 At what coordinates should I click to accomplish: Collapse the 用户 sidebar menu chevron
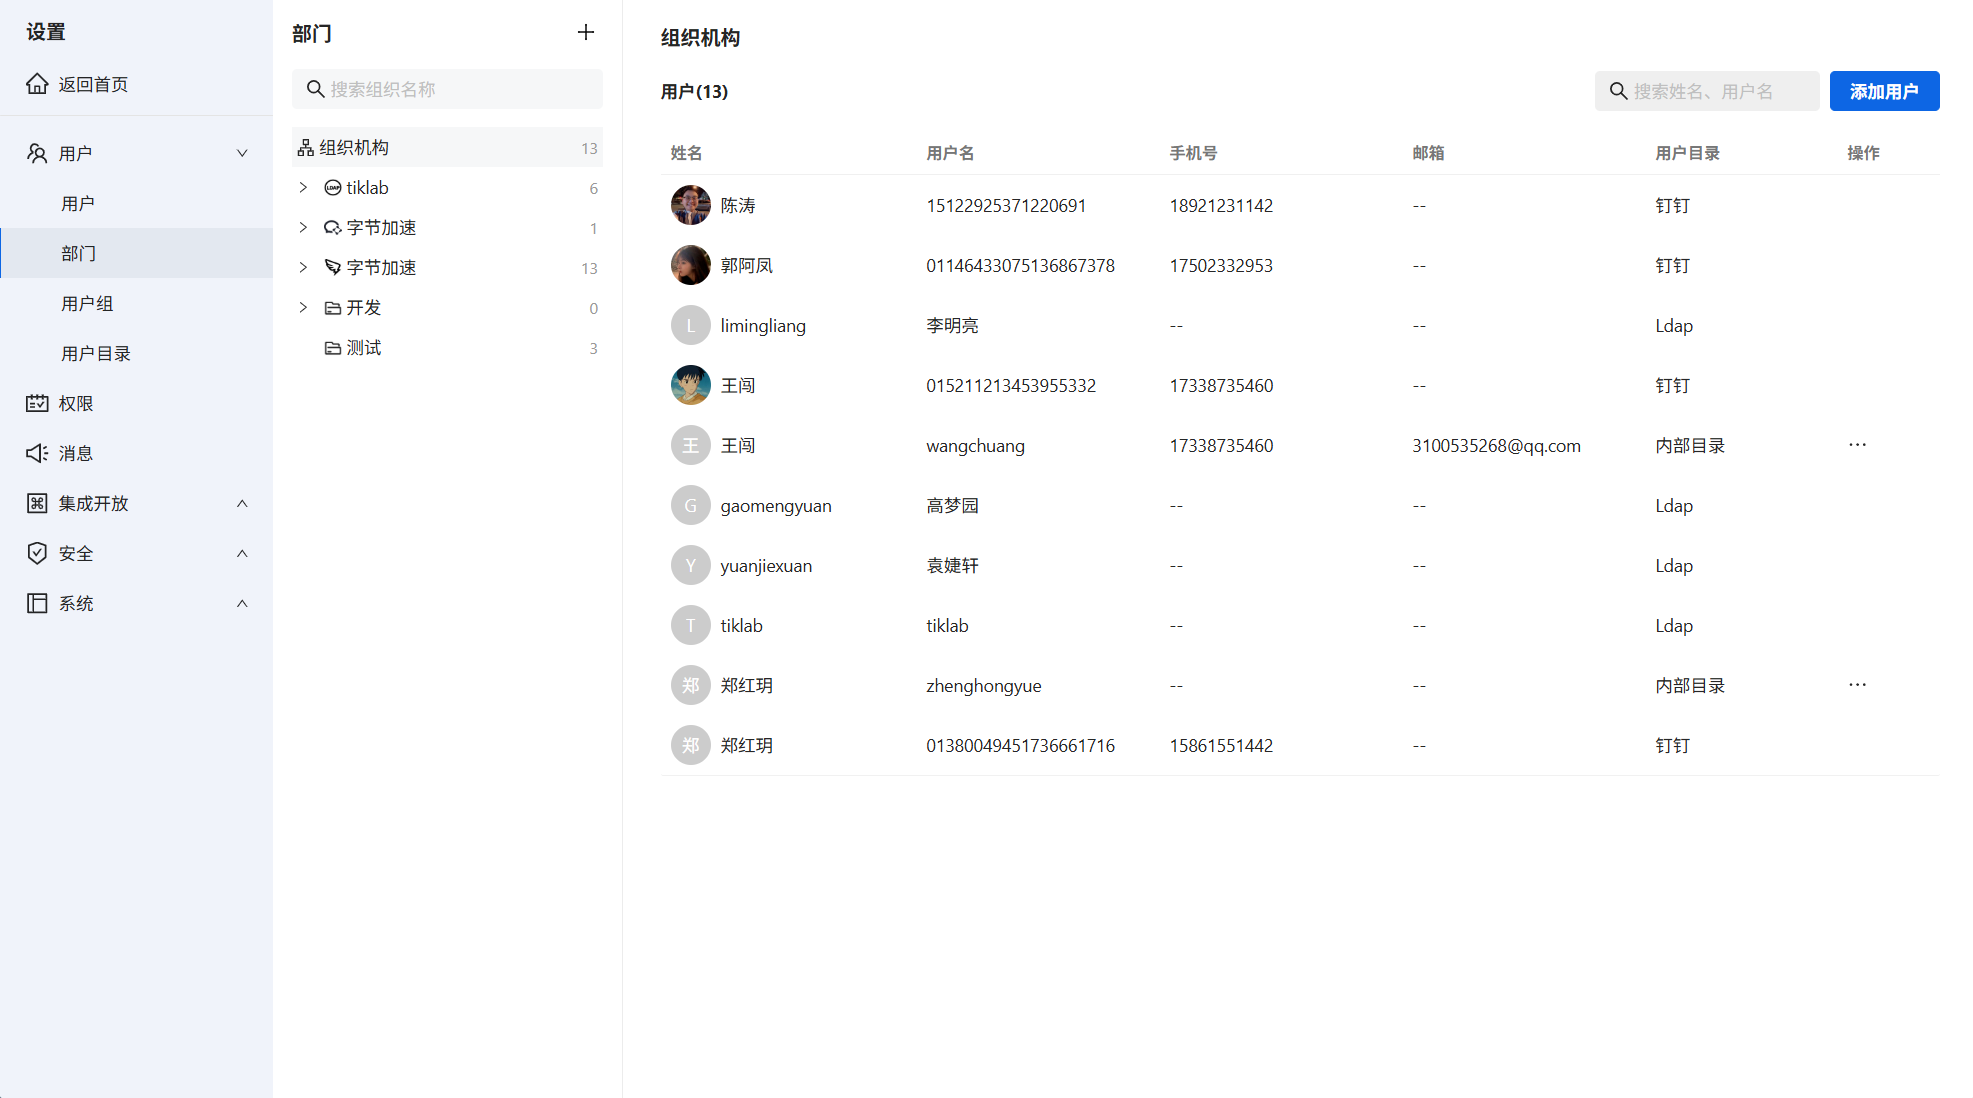pyautogui.click(x=242, y=153)
